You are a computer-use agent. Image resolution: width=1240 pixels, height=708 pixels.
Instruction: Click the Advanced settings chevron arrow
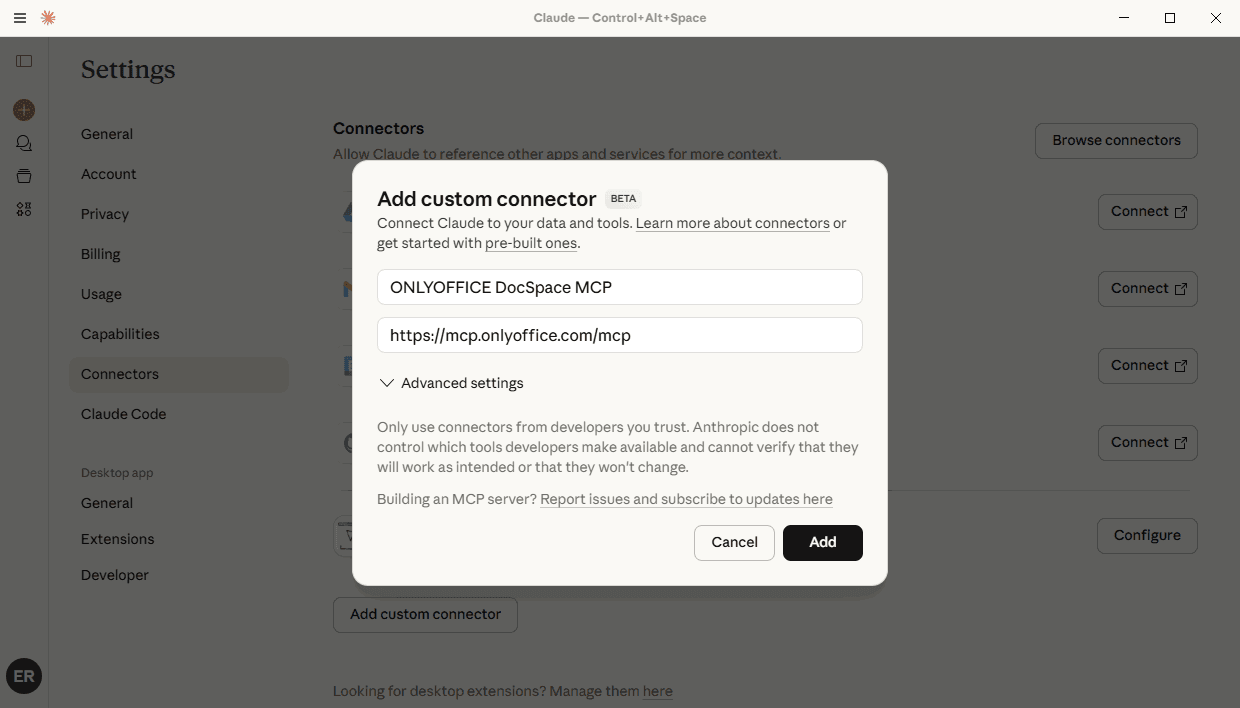387,383
